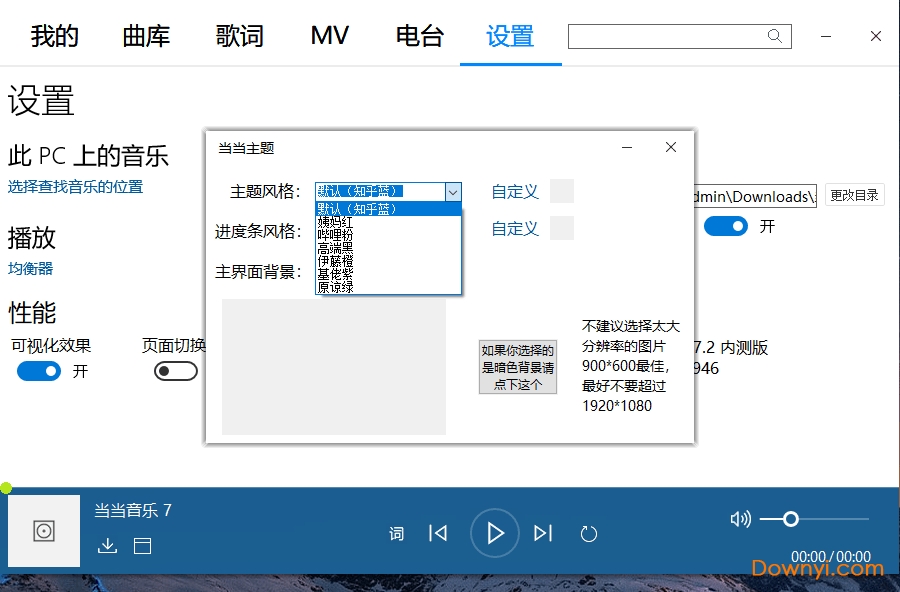The image size is (900, 592).
Task: Open 均衡器 equalizer link
Action: 31,268
